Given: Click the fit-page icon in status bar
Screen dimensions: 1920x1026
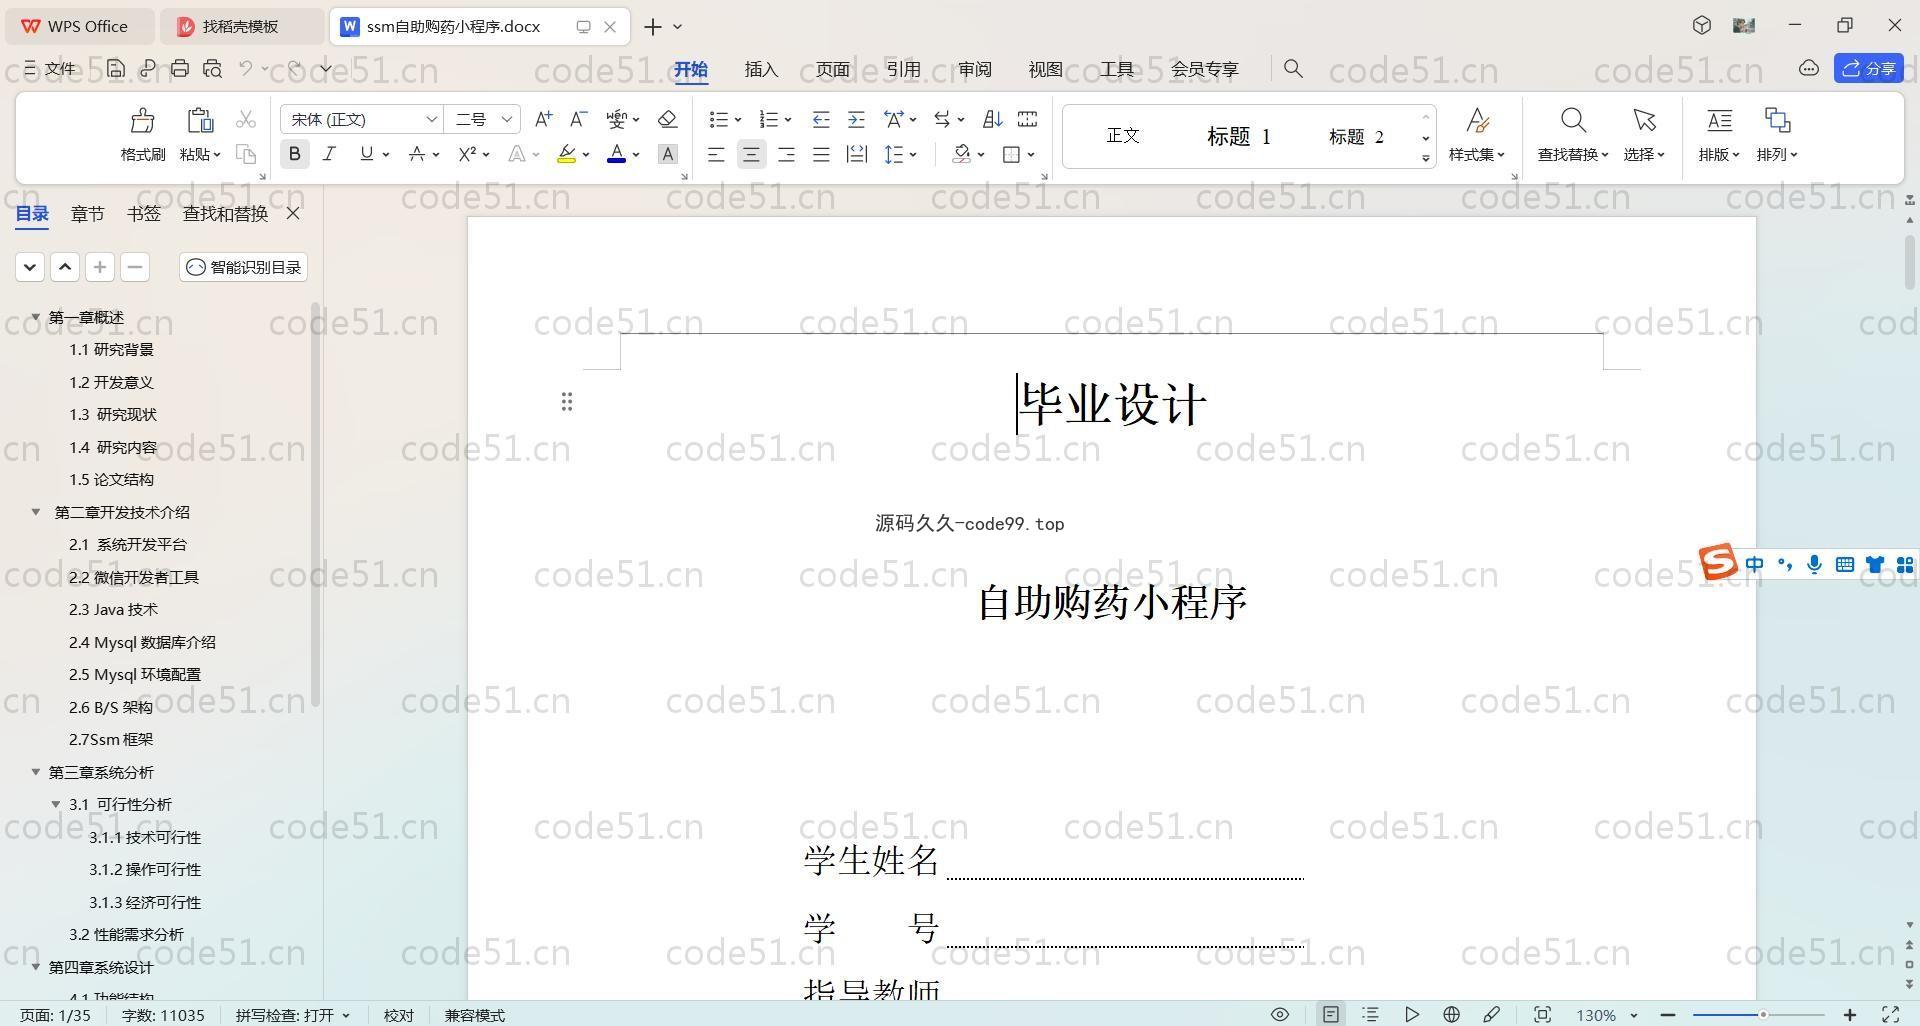Looking at the screenshot, I should (x=1542, y=1014).
